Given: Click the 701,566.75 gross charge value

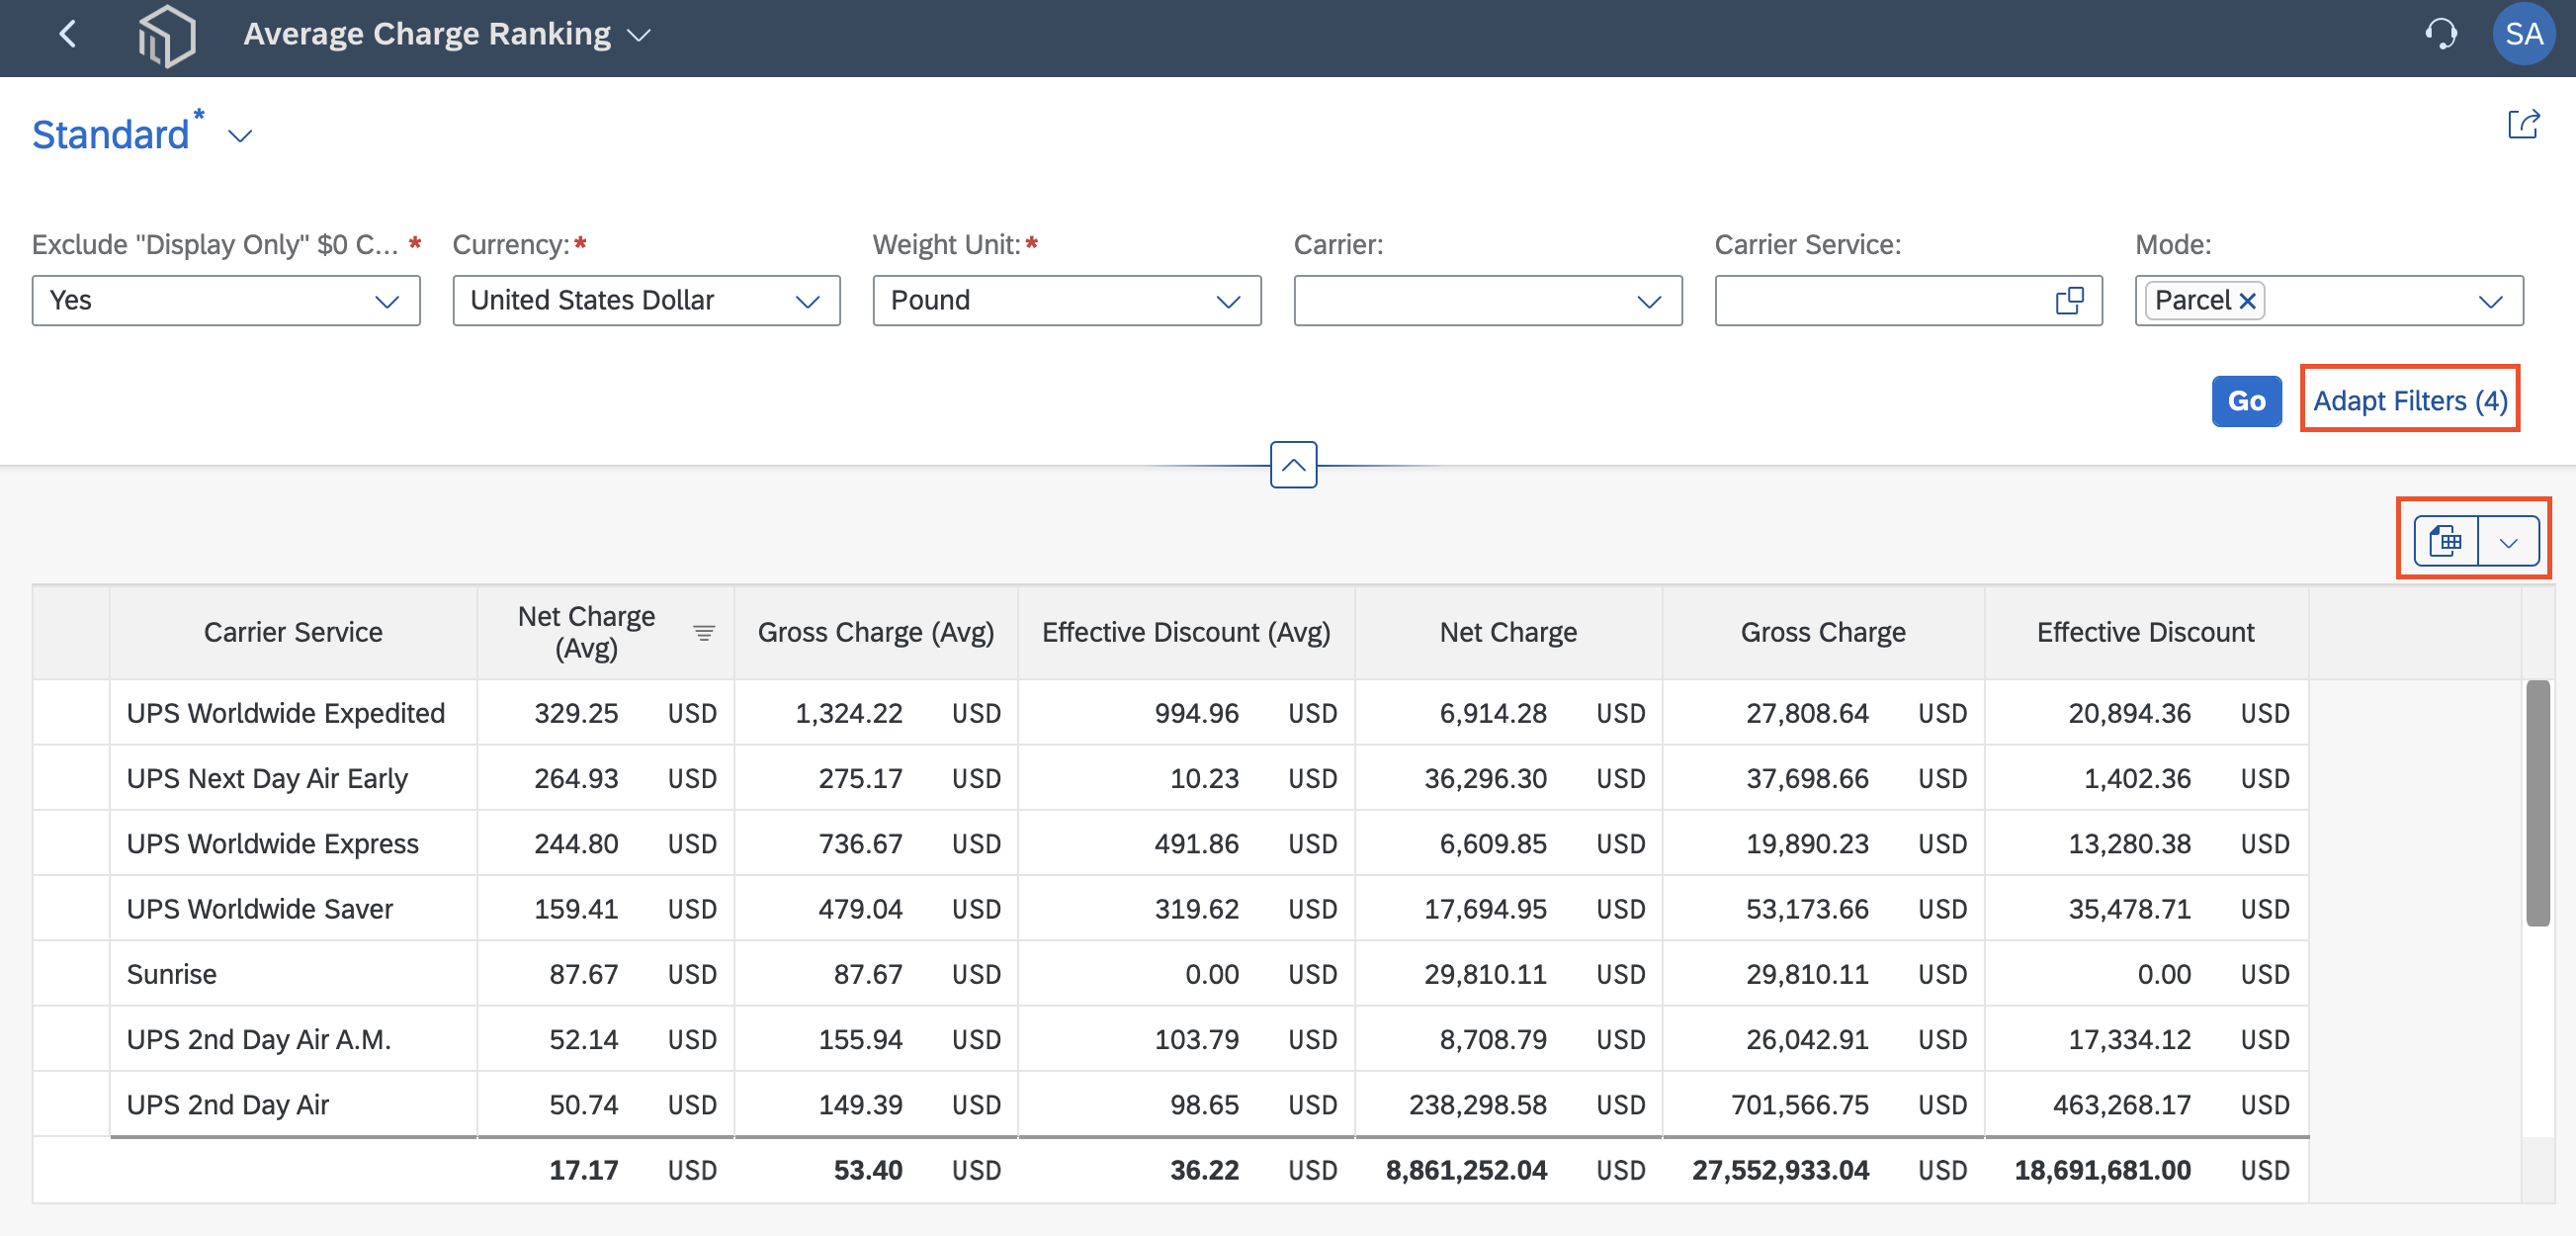Looking at the screenshot, I should click(1800, 1105).
